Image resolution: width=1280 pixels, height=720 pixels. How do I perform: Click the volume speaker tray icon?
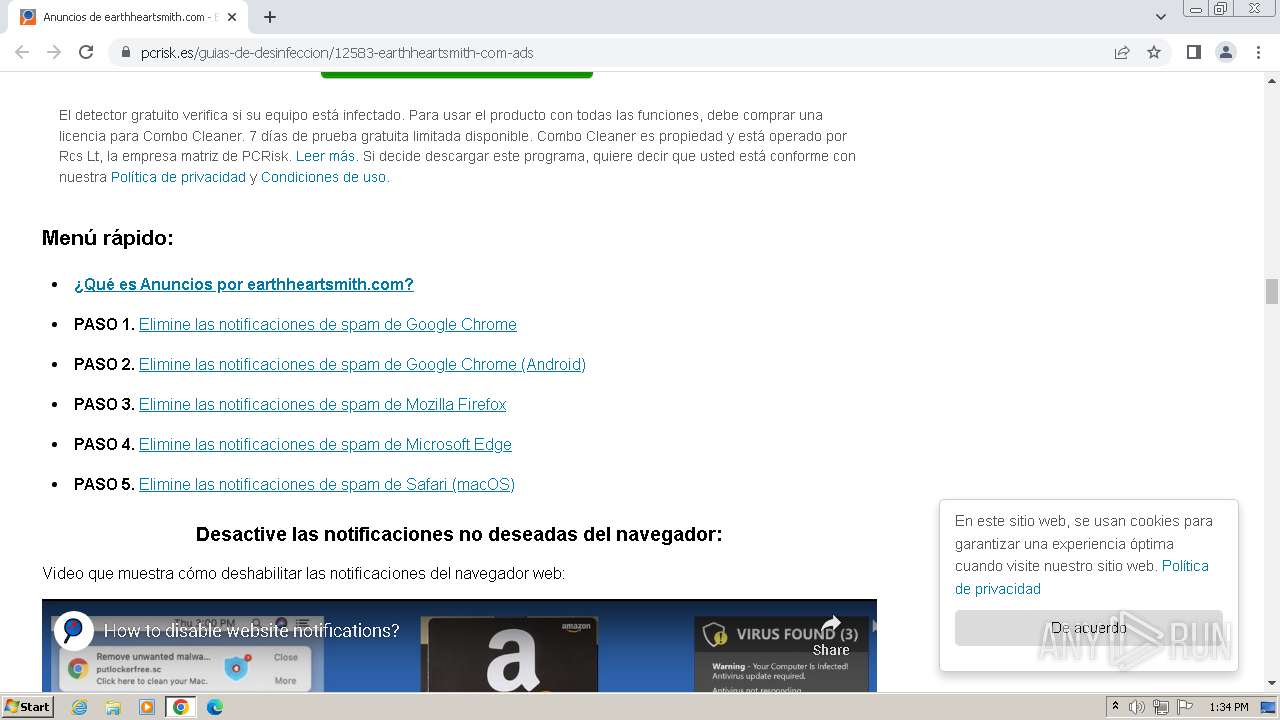(1137, 707)
